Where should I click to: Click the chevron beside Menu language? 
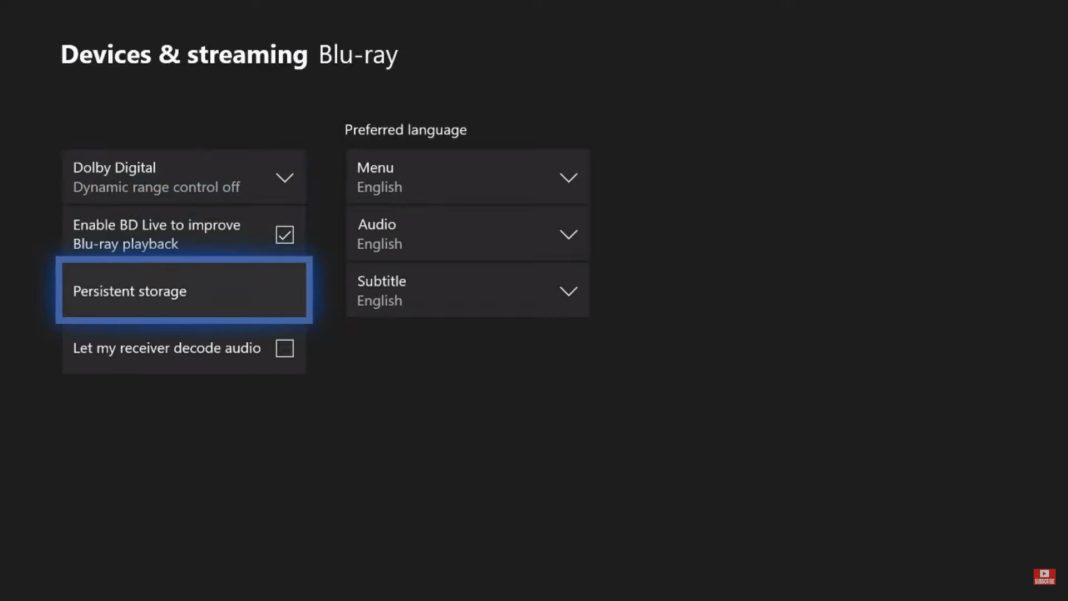pos(568,177)
